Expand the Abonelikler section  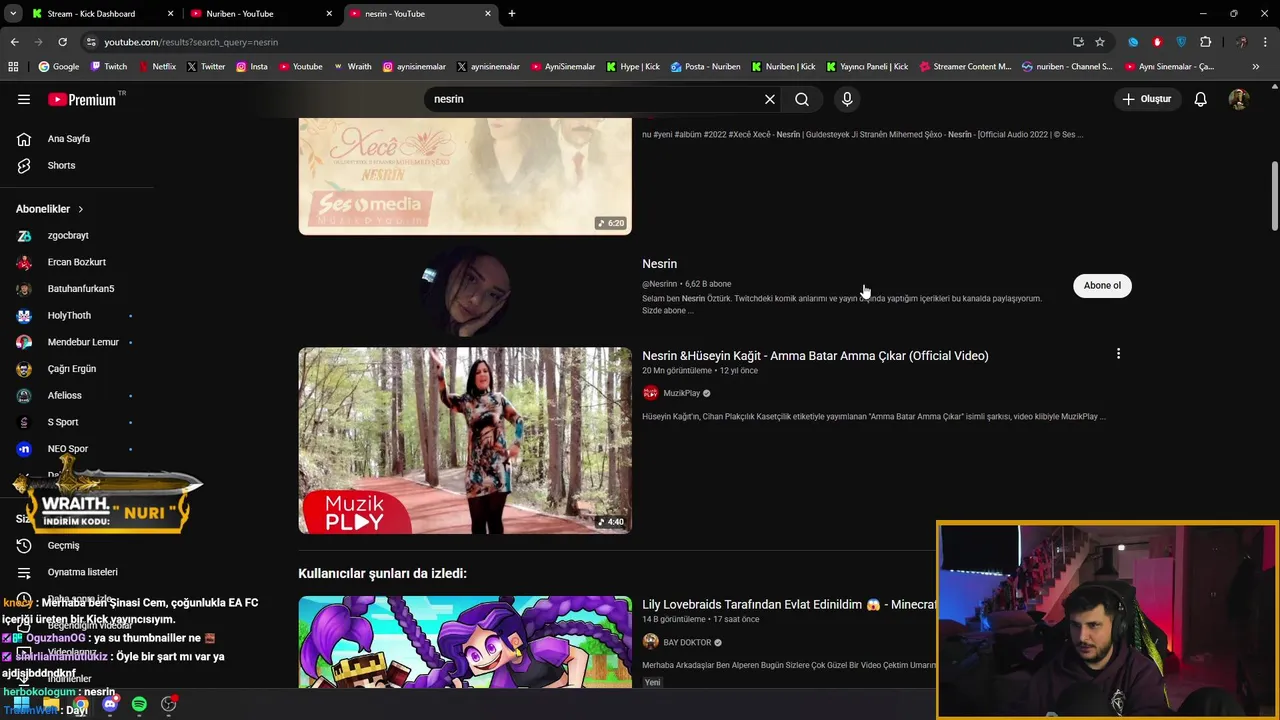pyautogui.click(x=50, y=209)
